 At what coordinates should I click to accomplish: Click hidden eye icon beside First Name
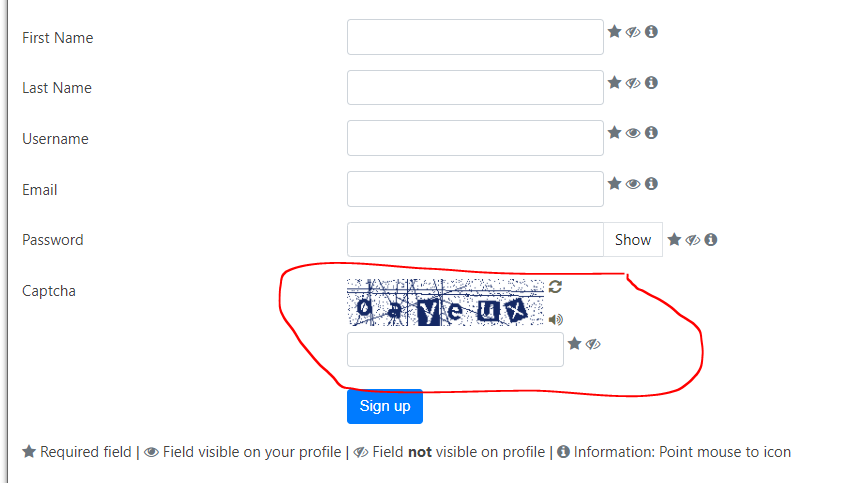coord(633,32)
